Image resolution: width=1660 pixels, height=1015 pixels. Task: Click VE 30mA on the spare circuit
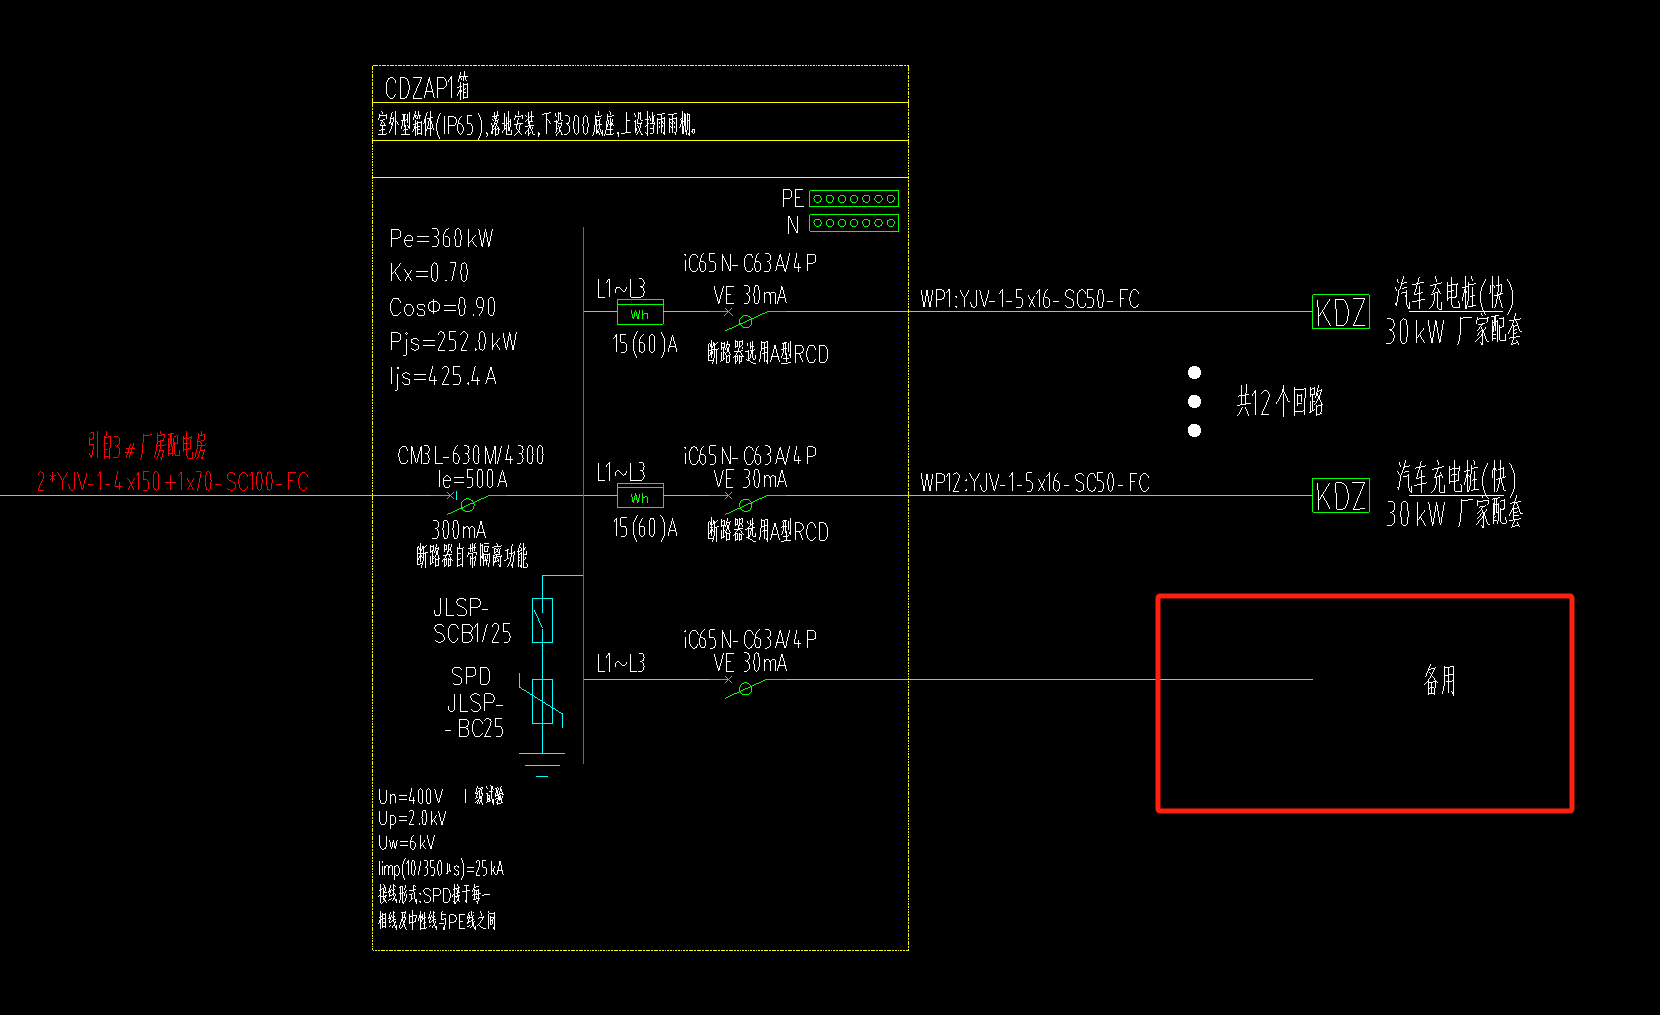pos(750,664)
